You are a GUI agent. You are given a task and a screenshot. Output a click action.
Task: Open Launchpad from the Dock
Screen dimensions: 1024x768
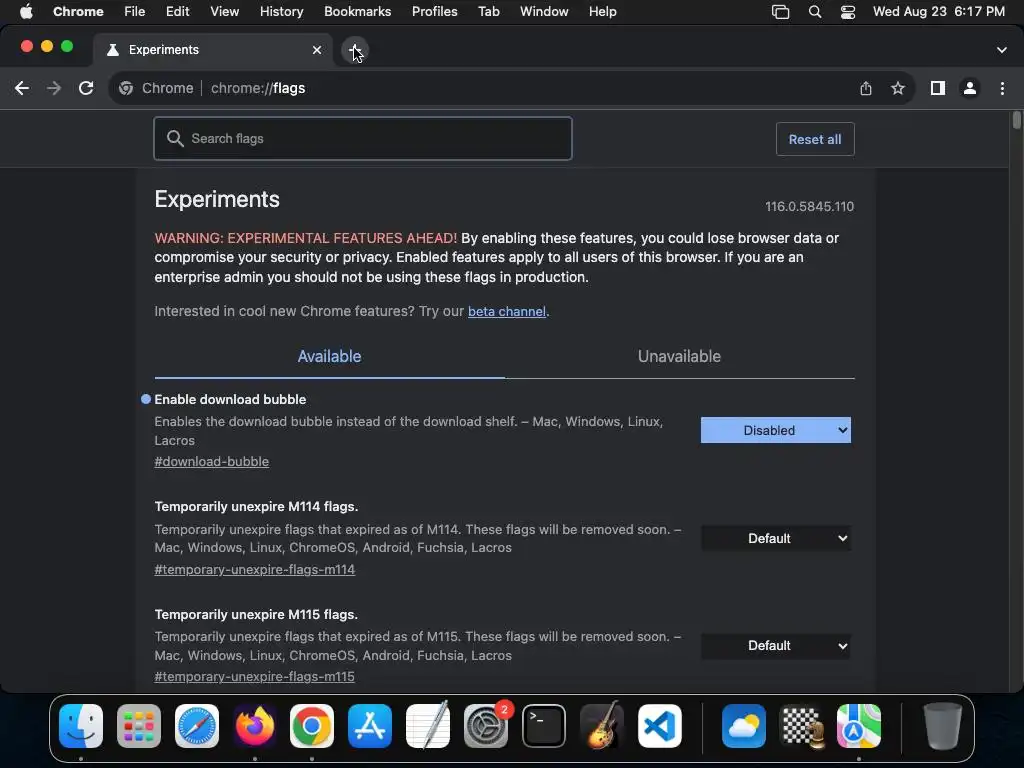coord(139,726)
